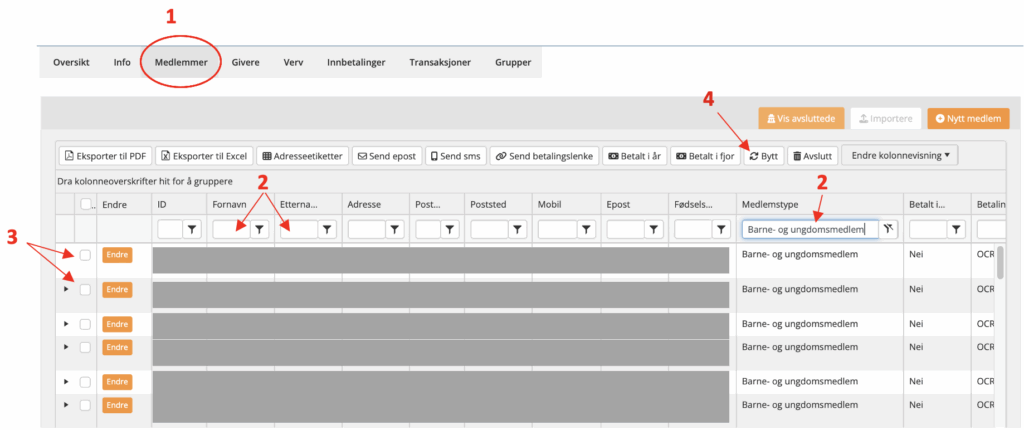Click the Send sms toolbar button
This screenshot has height=430, width=1024.
pyautogui.click(x=456, y=156)
